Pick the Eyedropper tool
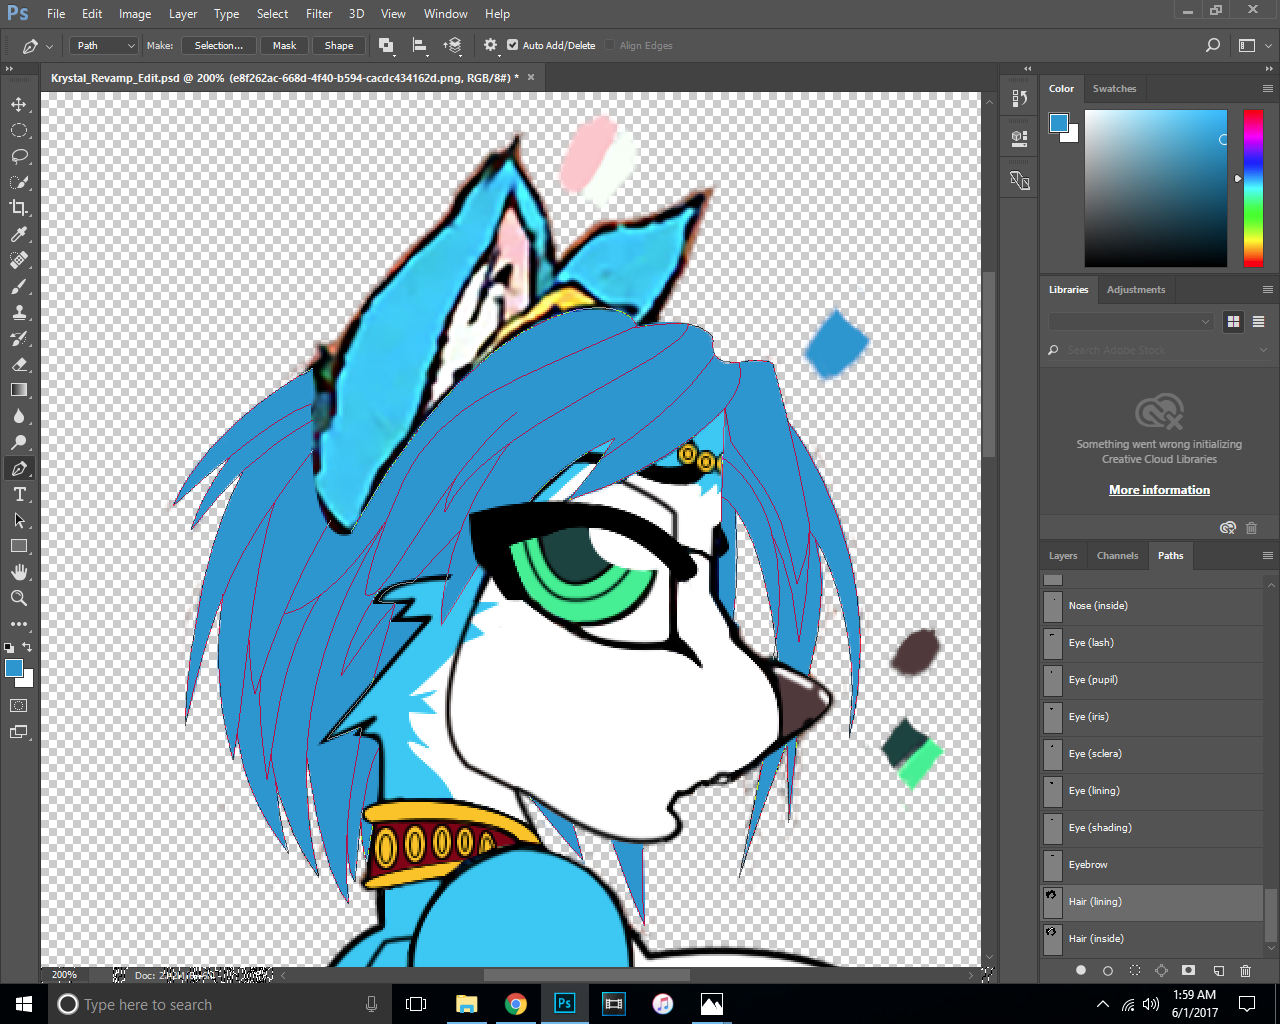Image resolution: width=1280 pixels, height=1024 pixels. [19, 234]
